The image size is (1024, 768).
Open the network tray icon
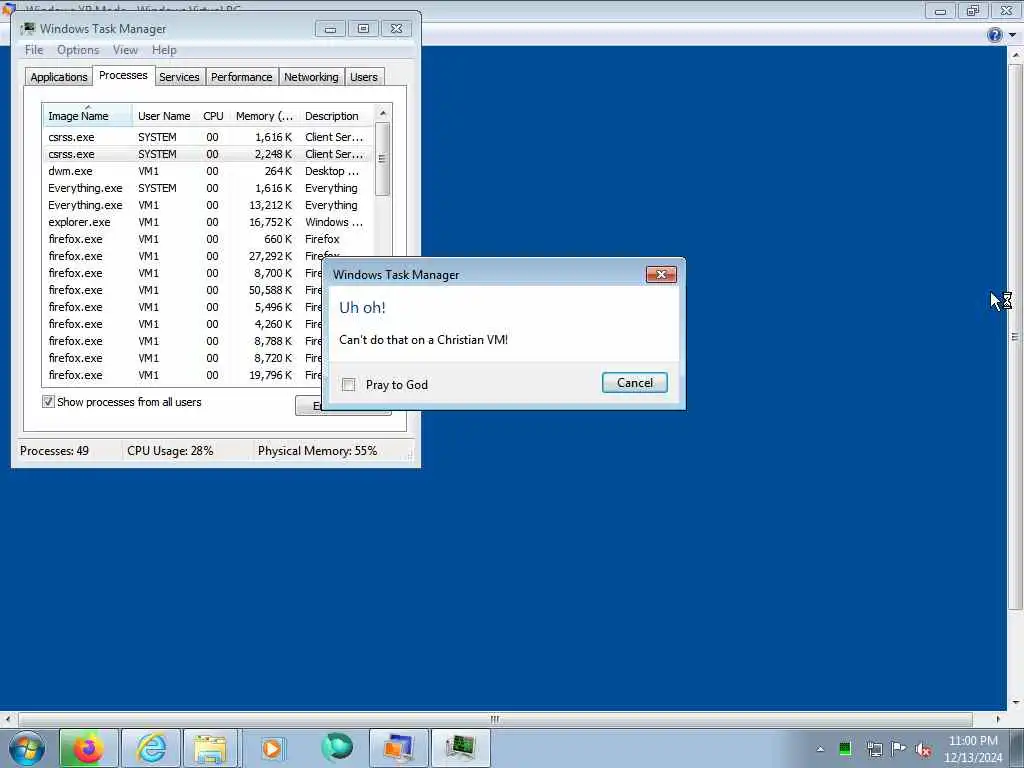click(x=874, y=749)
